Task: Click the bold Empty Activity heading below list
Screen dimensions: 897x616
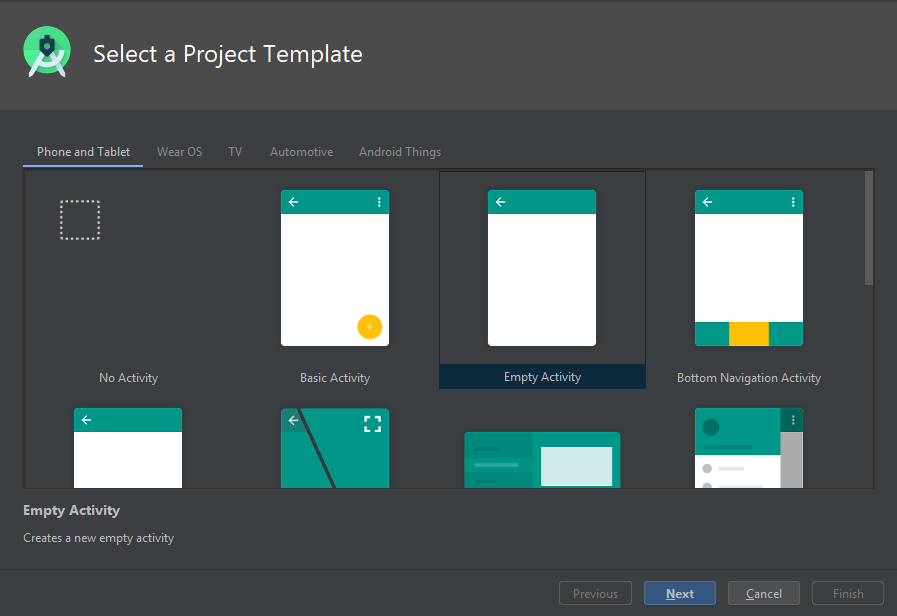Action: point(72,510)
